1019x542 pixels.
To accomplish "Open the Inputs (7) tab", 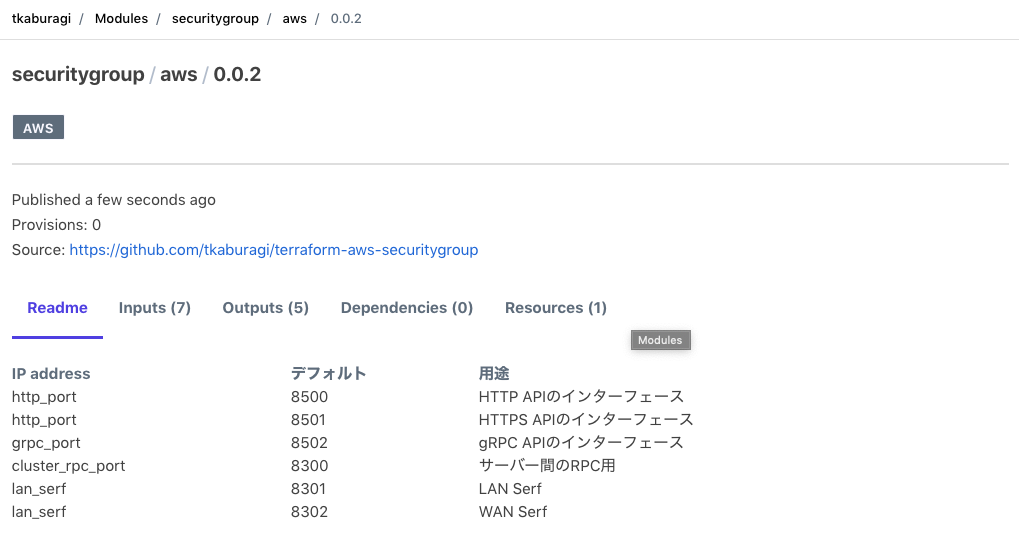I will [x=155, y=308].
